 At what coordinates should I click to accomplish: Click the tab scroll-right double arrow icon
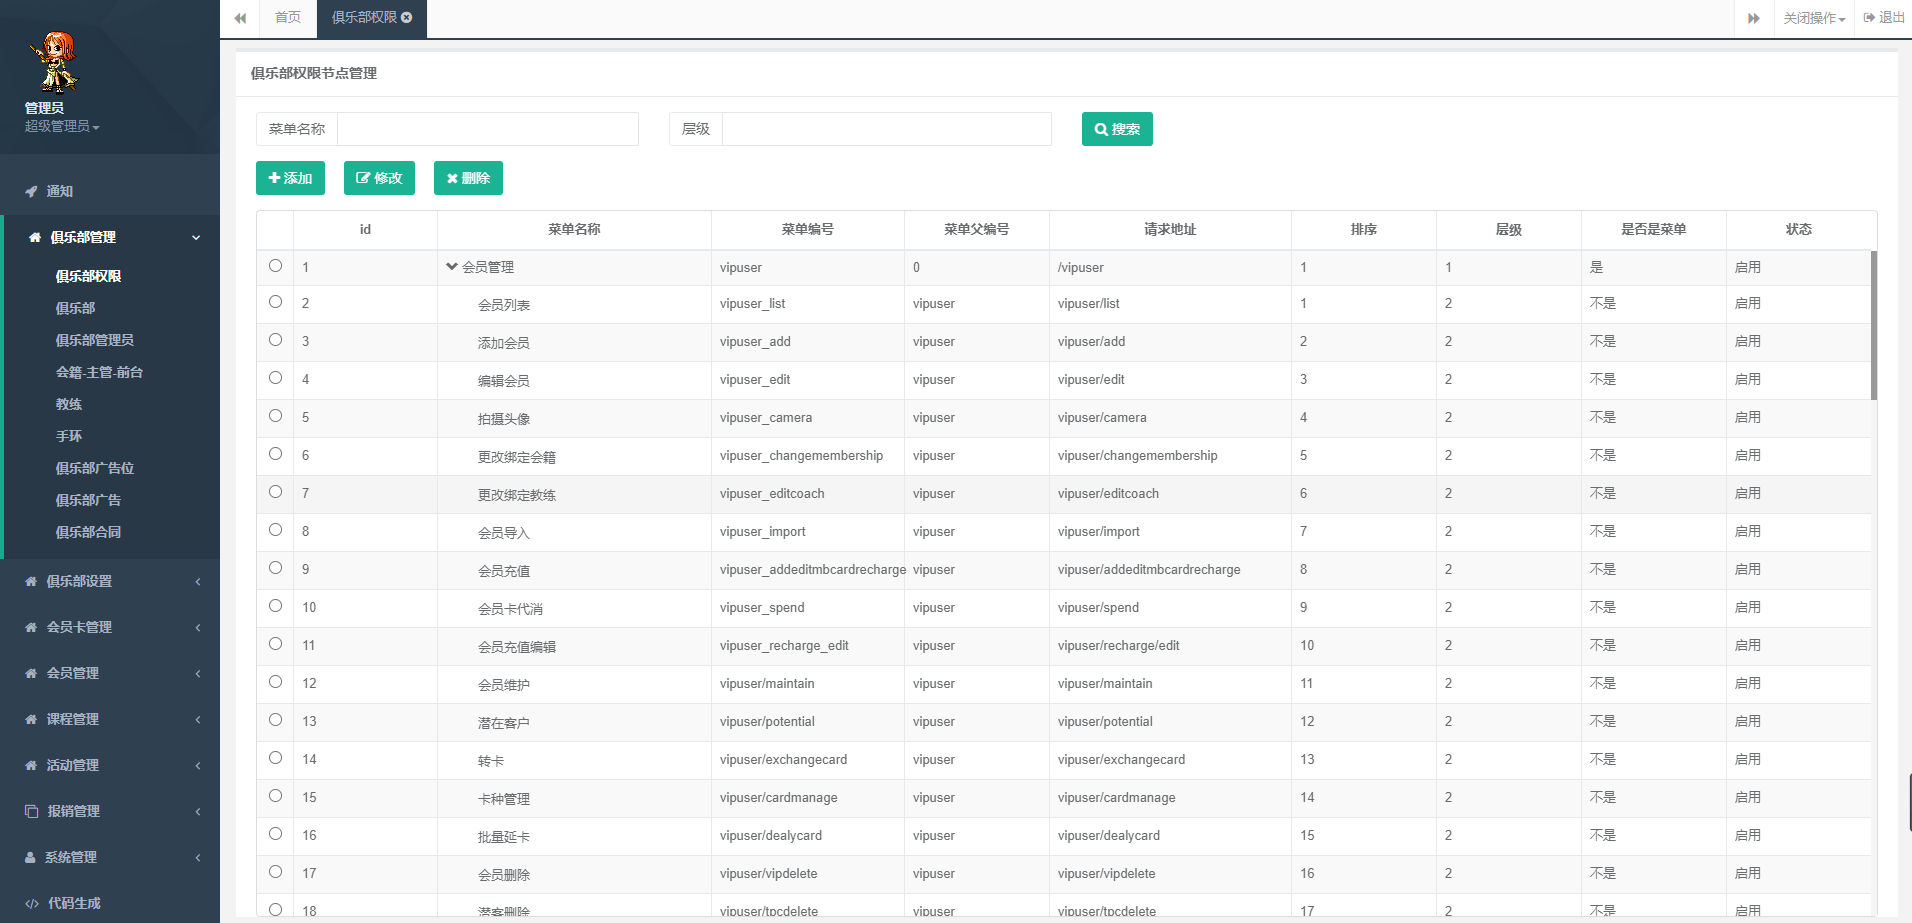tap(1754, 18)
